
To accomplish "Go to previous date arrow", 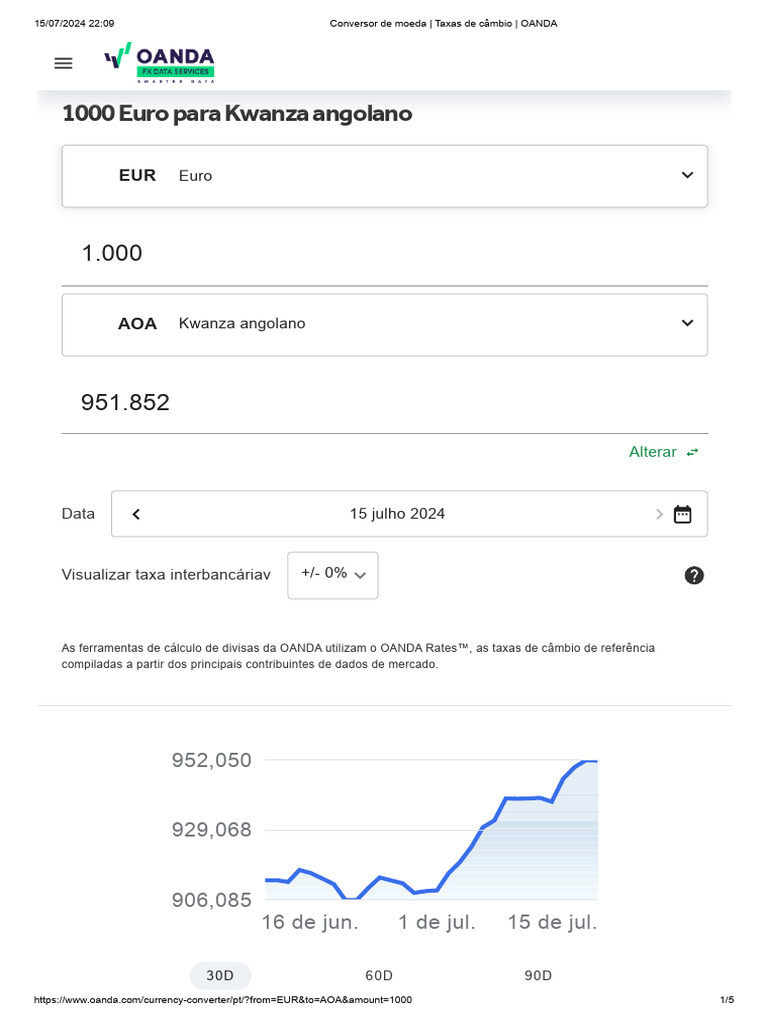I will coord(136,514).
